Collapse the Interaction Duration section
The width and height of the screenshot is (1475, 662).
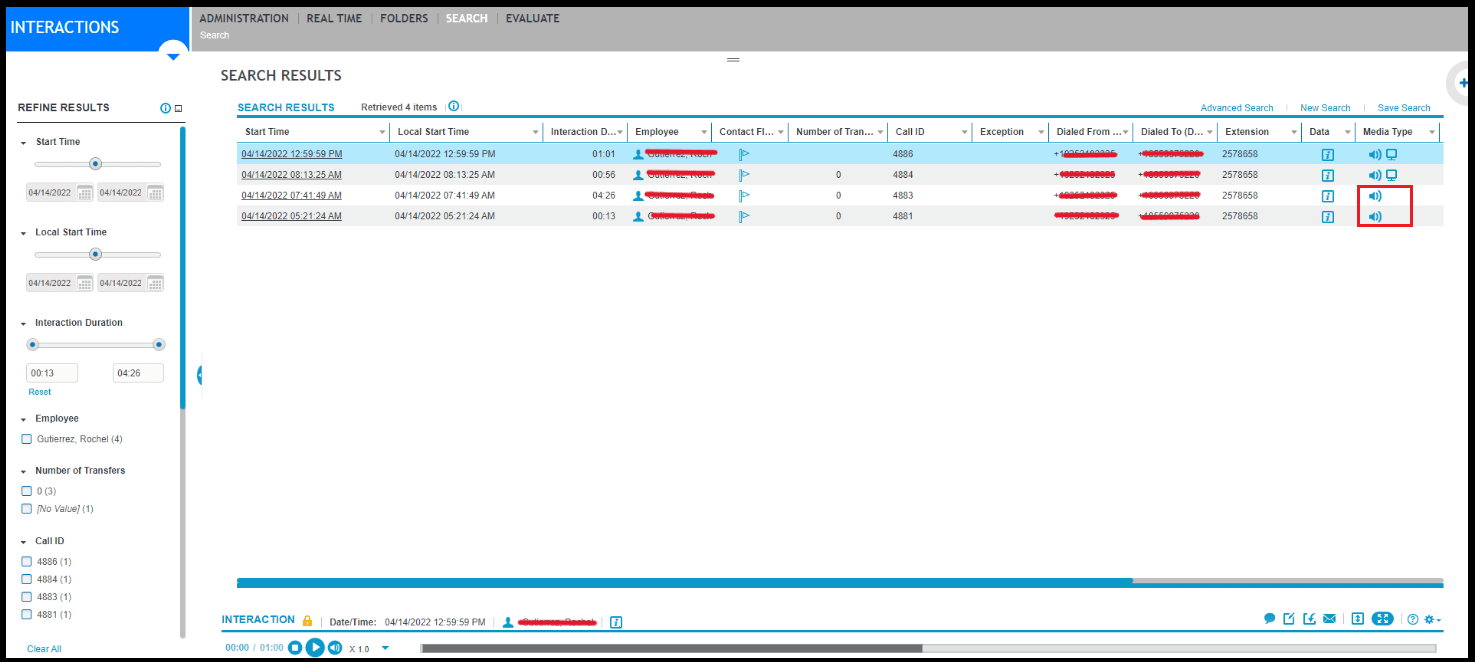[x=24, y=323]
